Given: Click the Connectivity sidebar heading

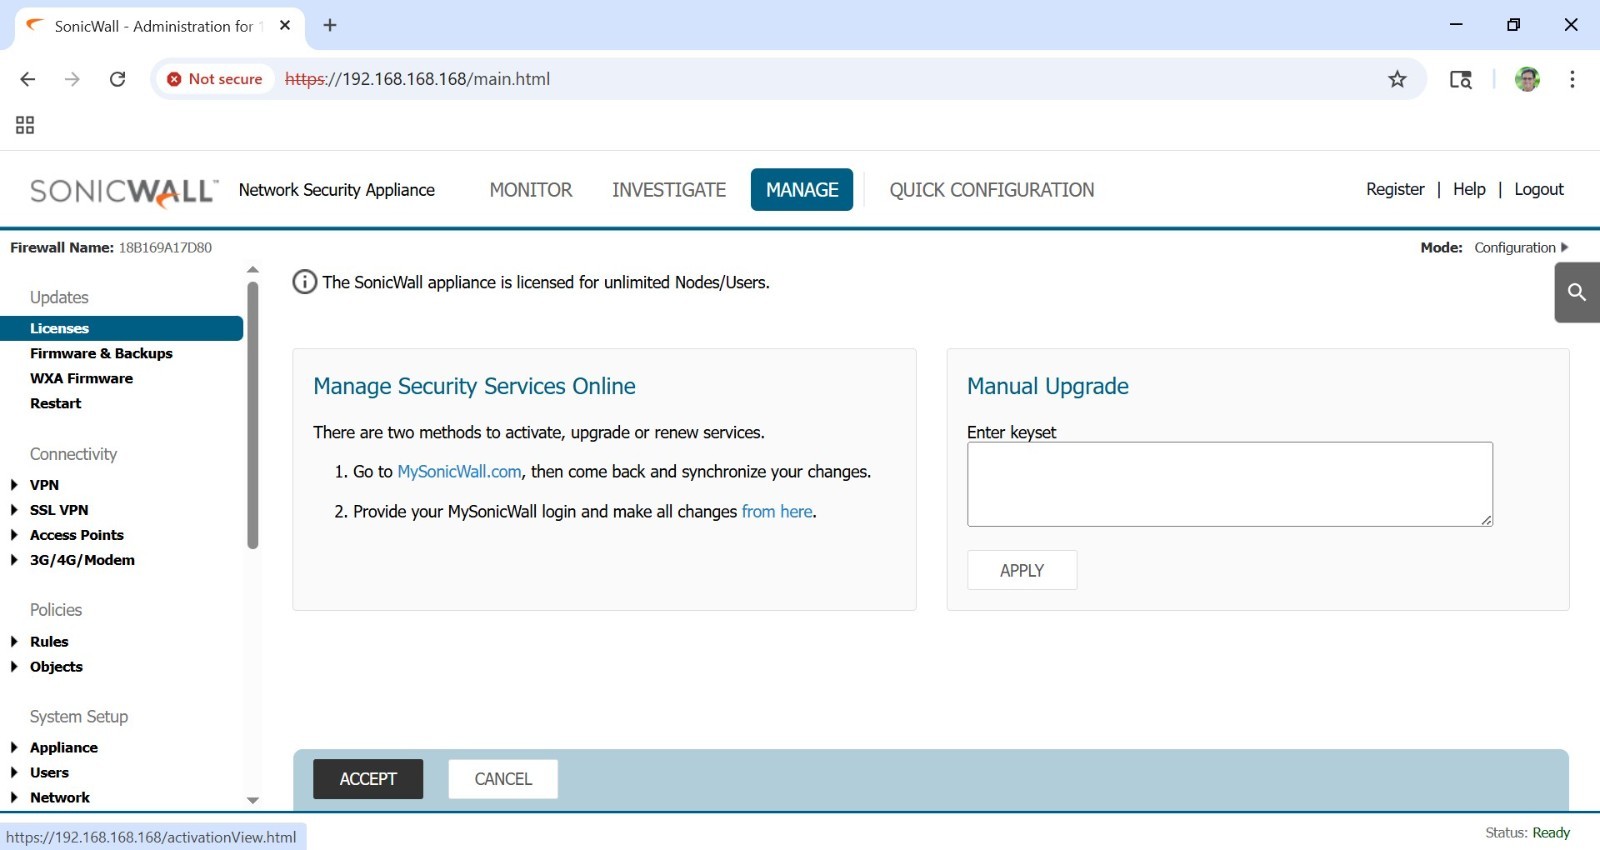Looking at the screenshot, I should tap(73, 454).
